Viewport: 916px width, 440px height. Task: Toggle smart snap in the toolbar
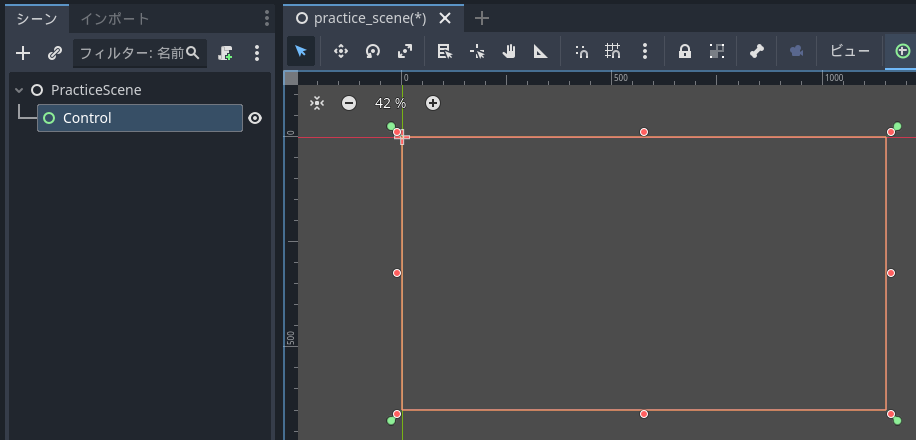[x=581, y=52]
